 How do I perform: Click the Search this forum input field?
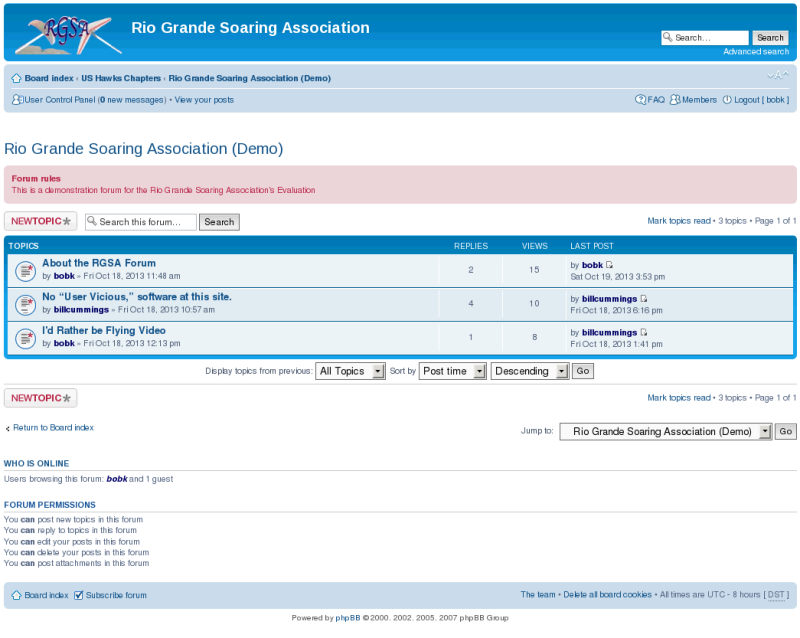click(x=141, y=222)
